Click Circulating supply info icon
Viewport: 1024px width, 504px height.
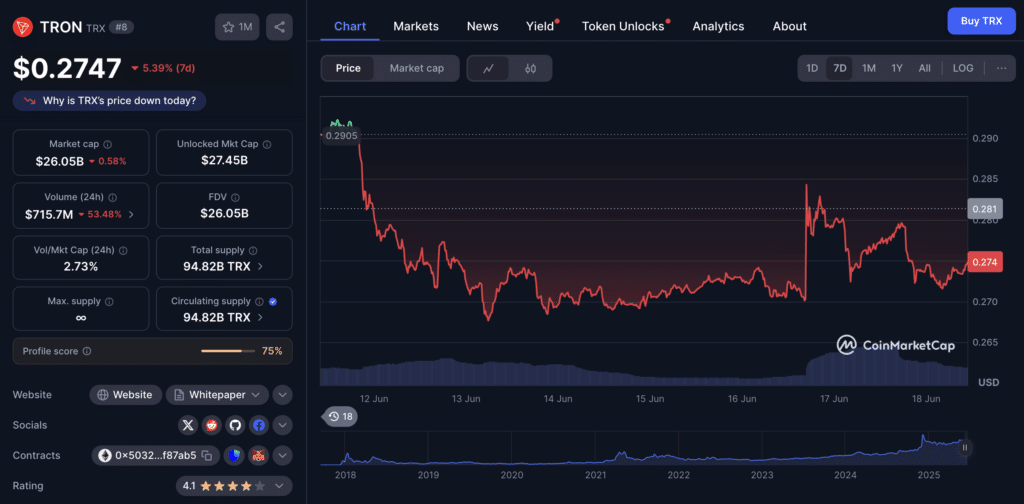[x=259, y=302]
